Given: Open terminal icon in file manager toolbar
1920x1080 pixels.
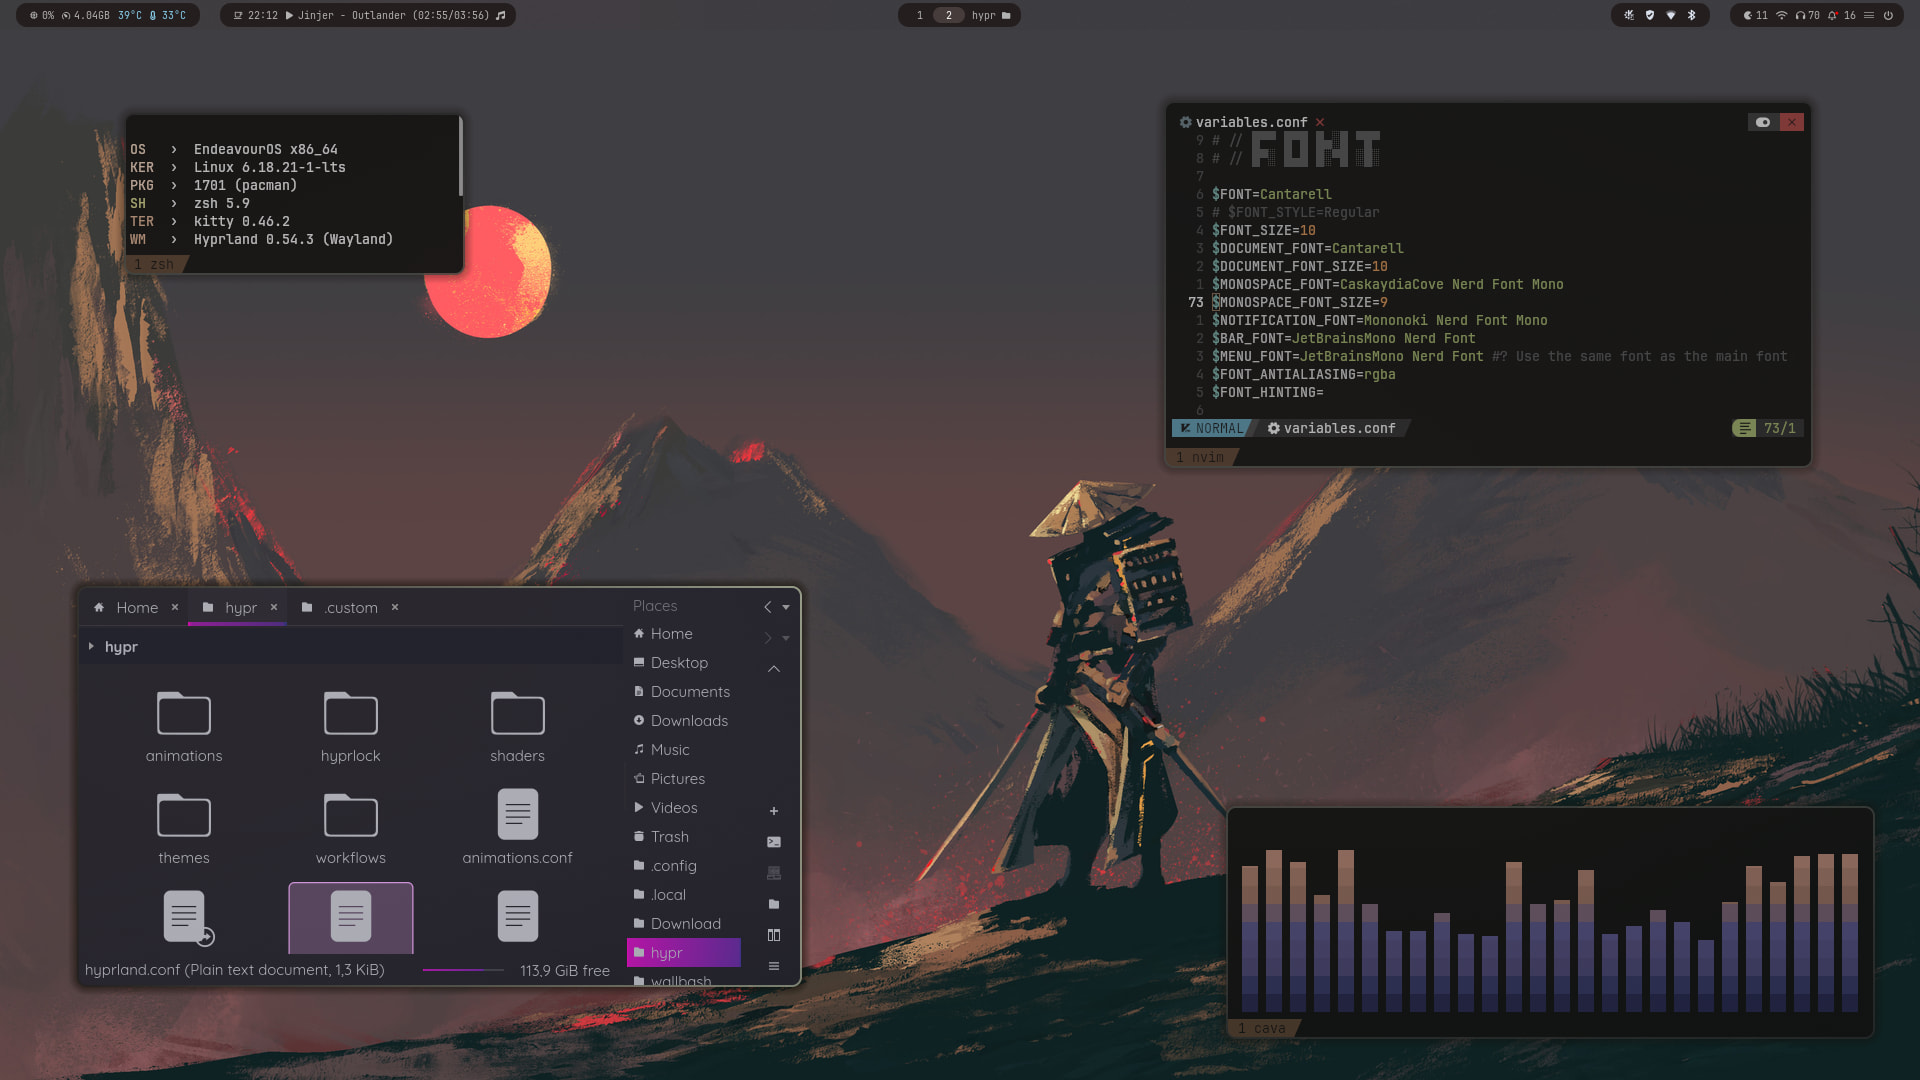Looking at the screenshot, I should 773,842.
